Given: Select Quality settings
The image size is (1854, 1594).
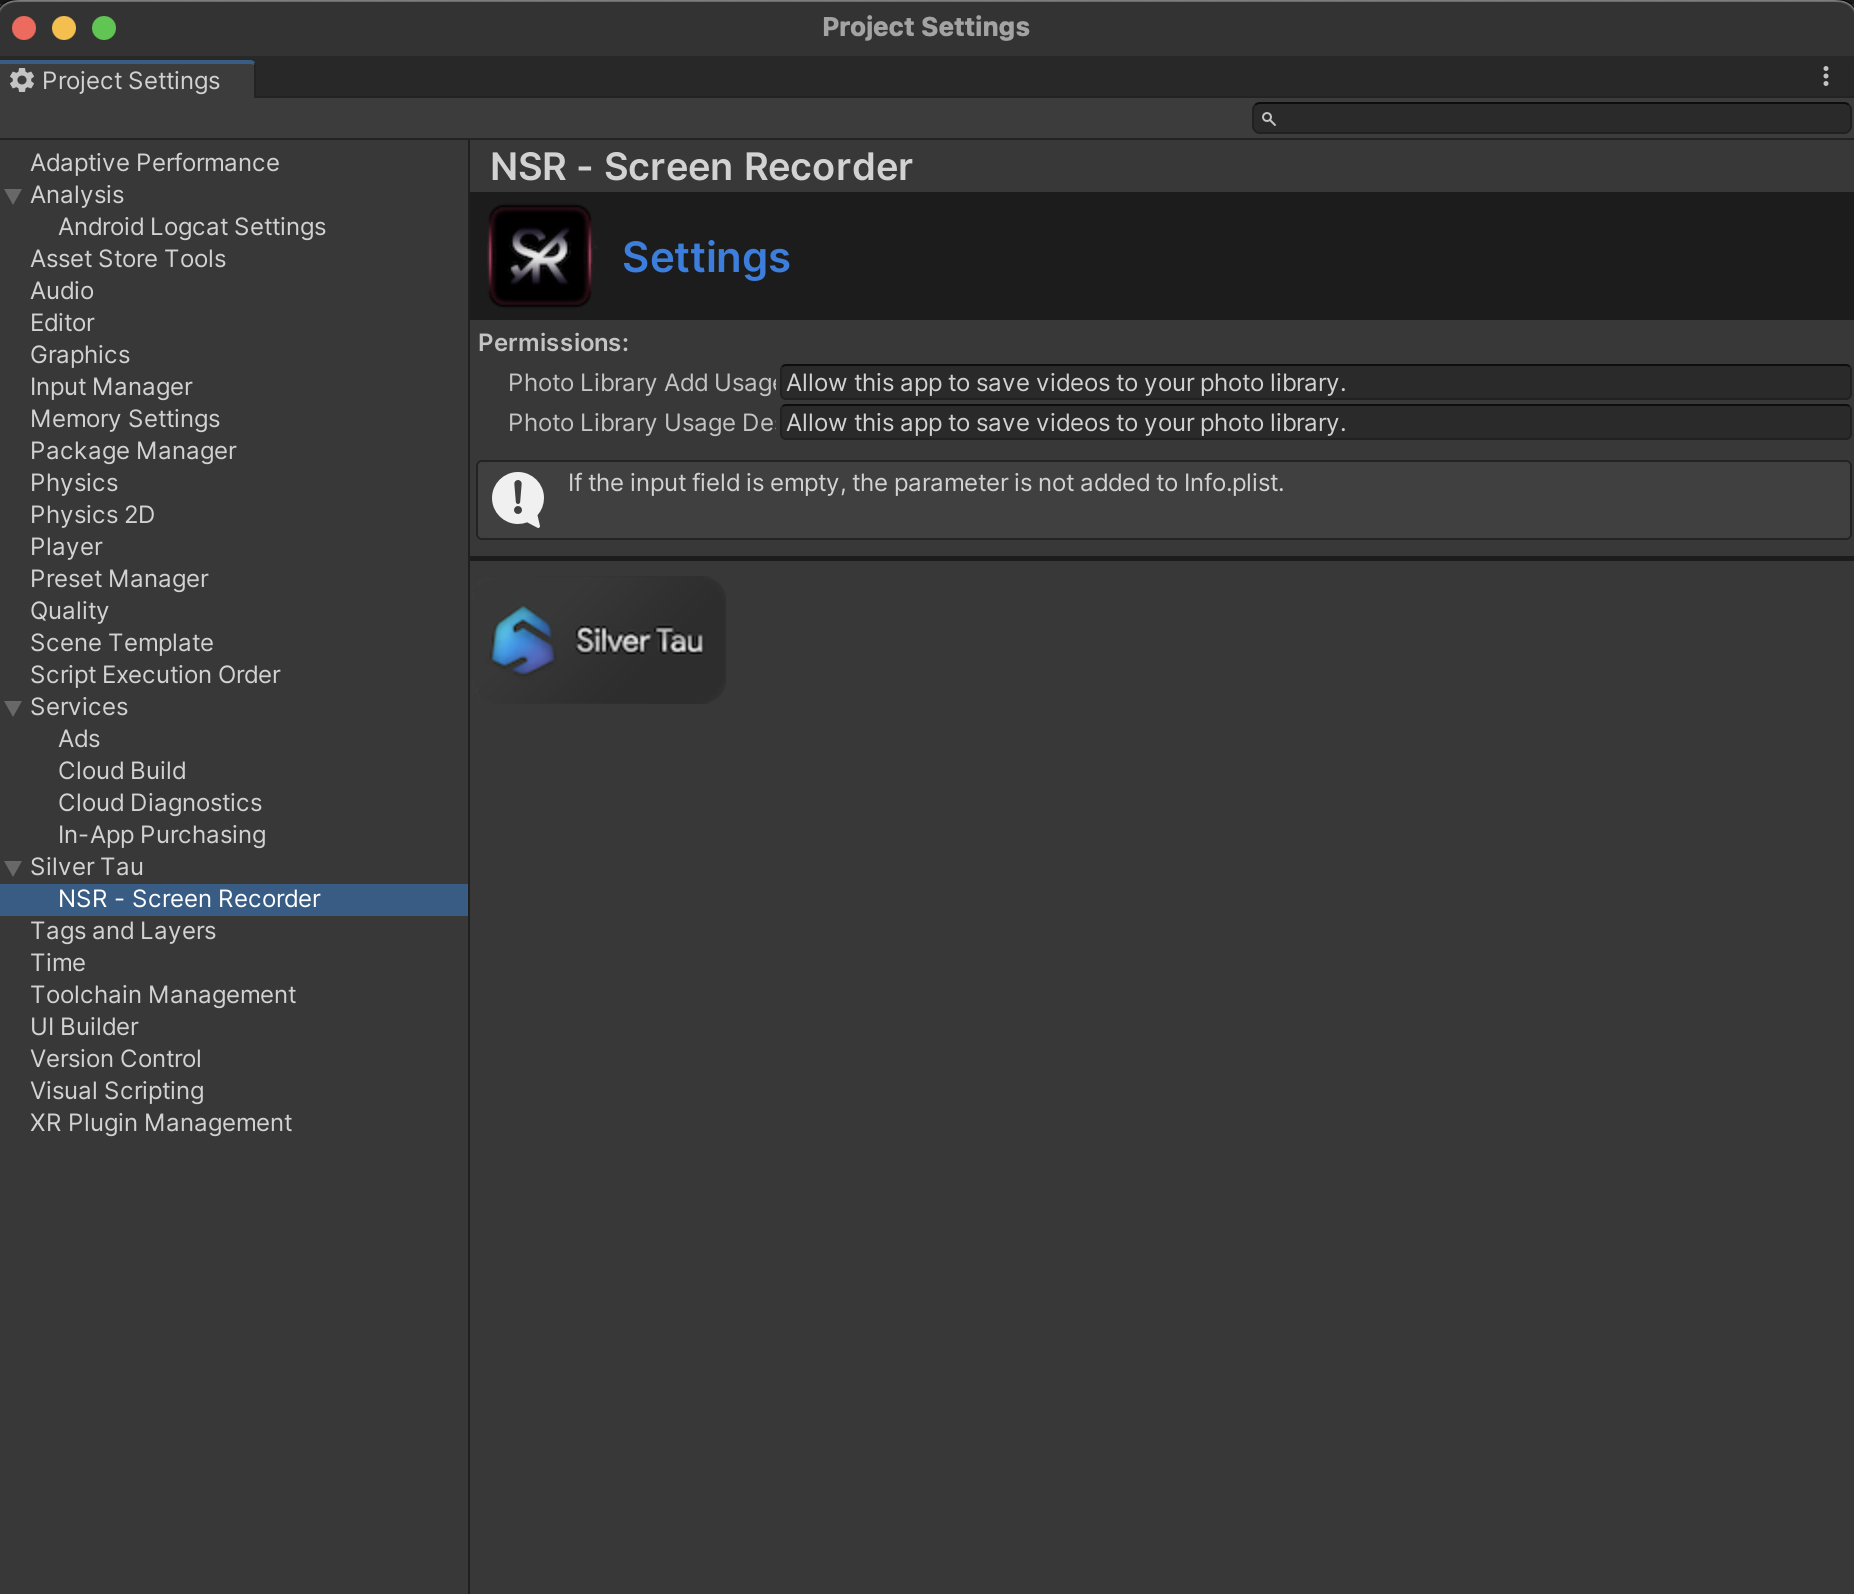Looking at the screenshot, I should (69, 611).
